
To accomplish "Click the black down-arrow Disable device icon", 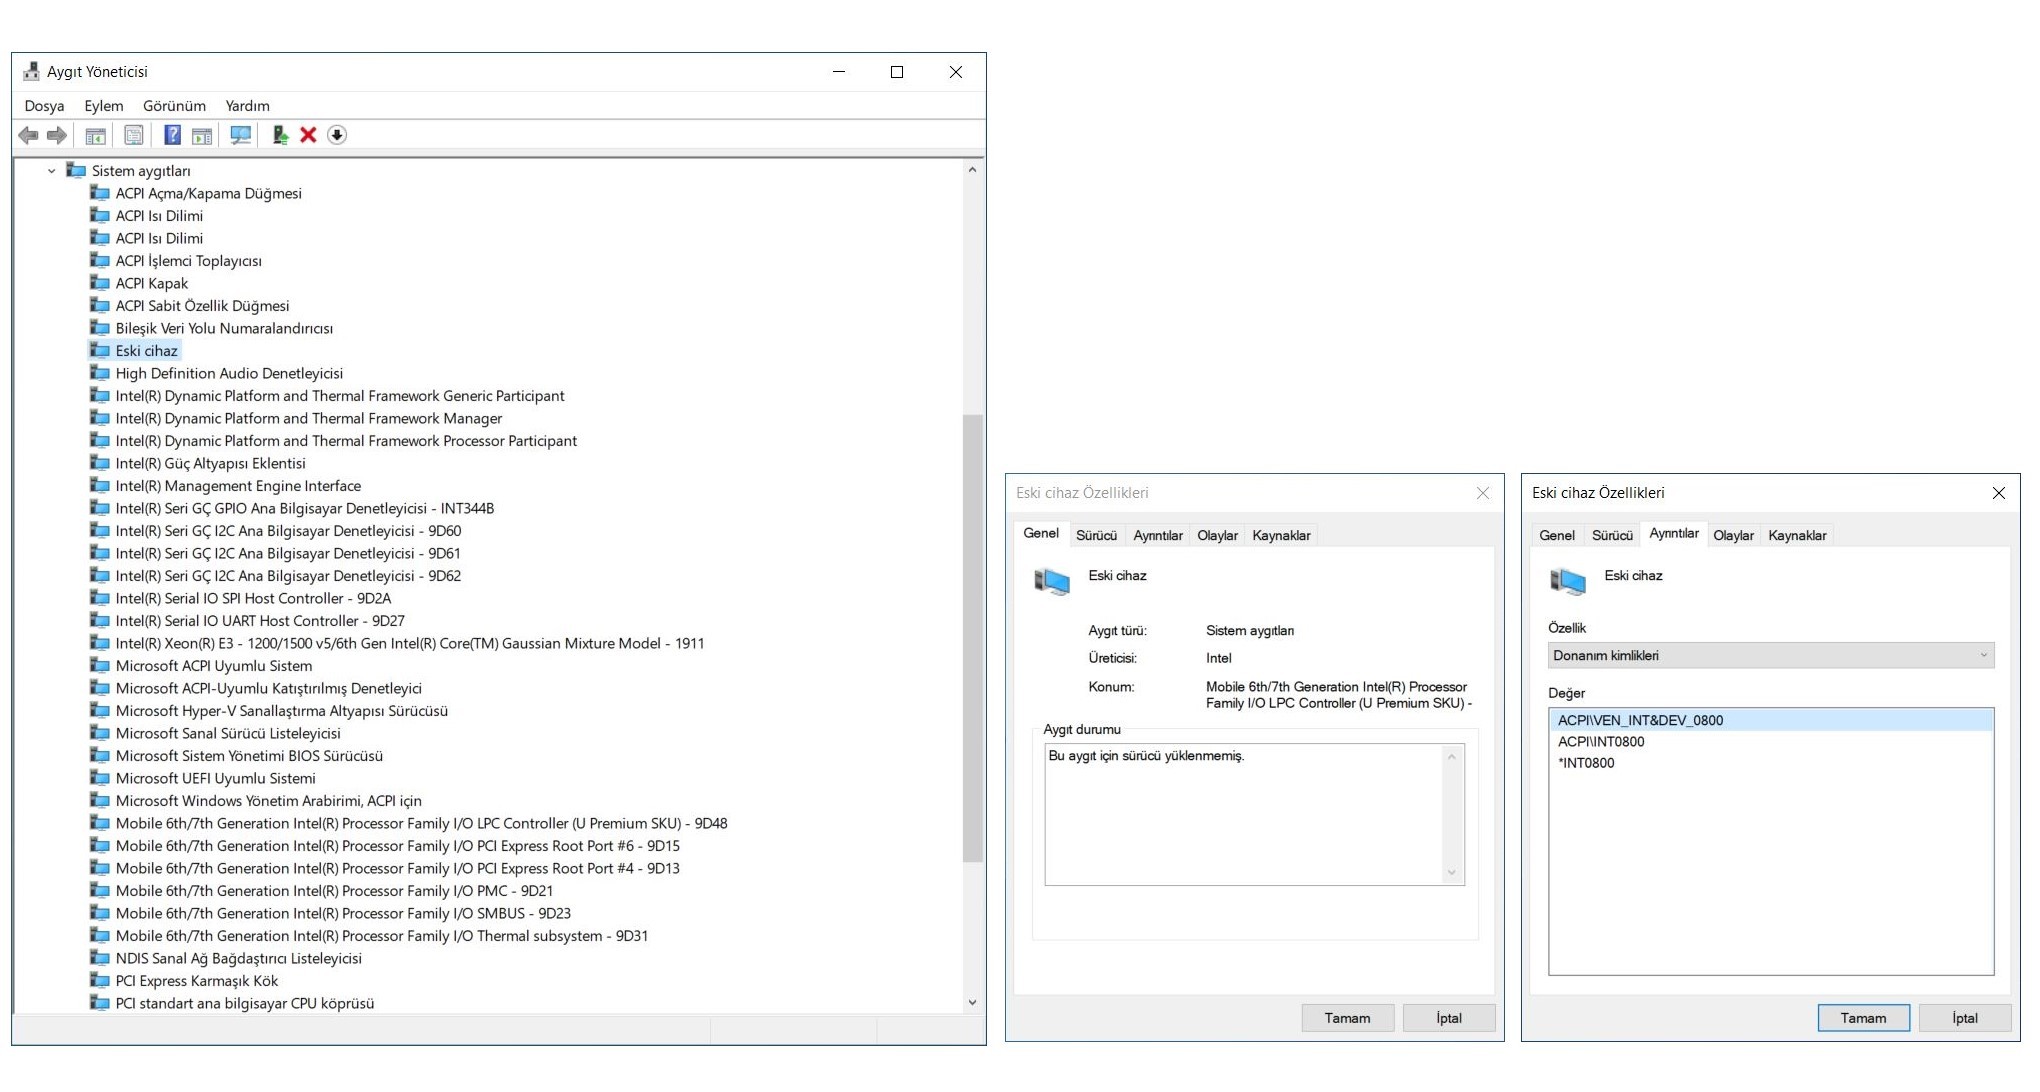I will [337, 135].
